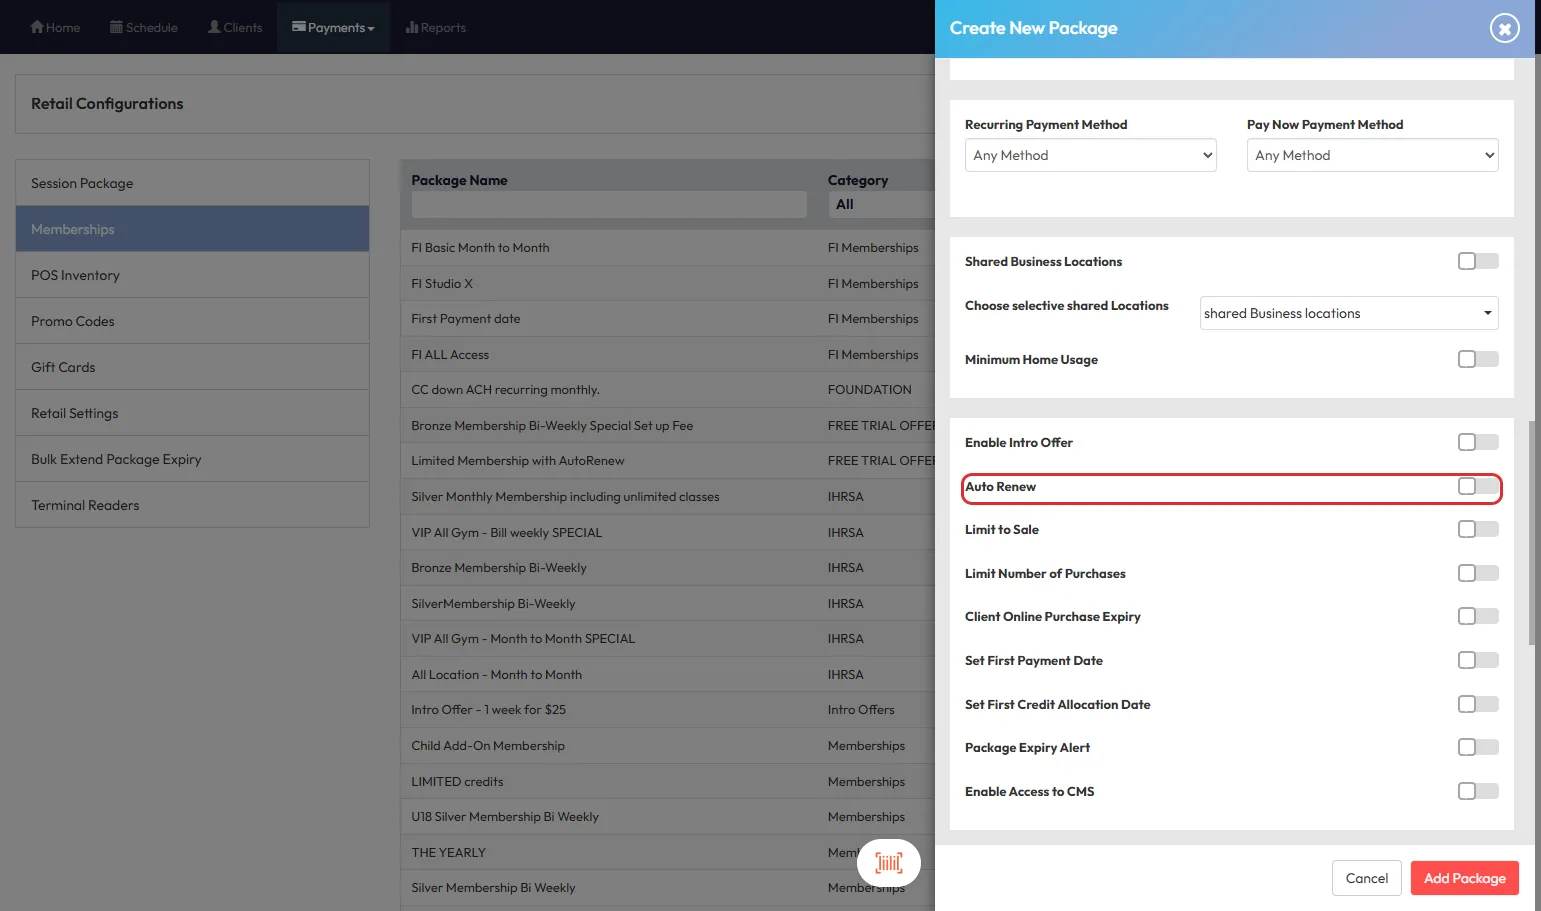
Task: Click the barcode scanner floating icon
Action: [888, 863]
